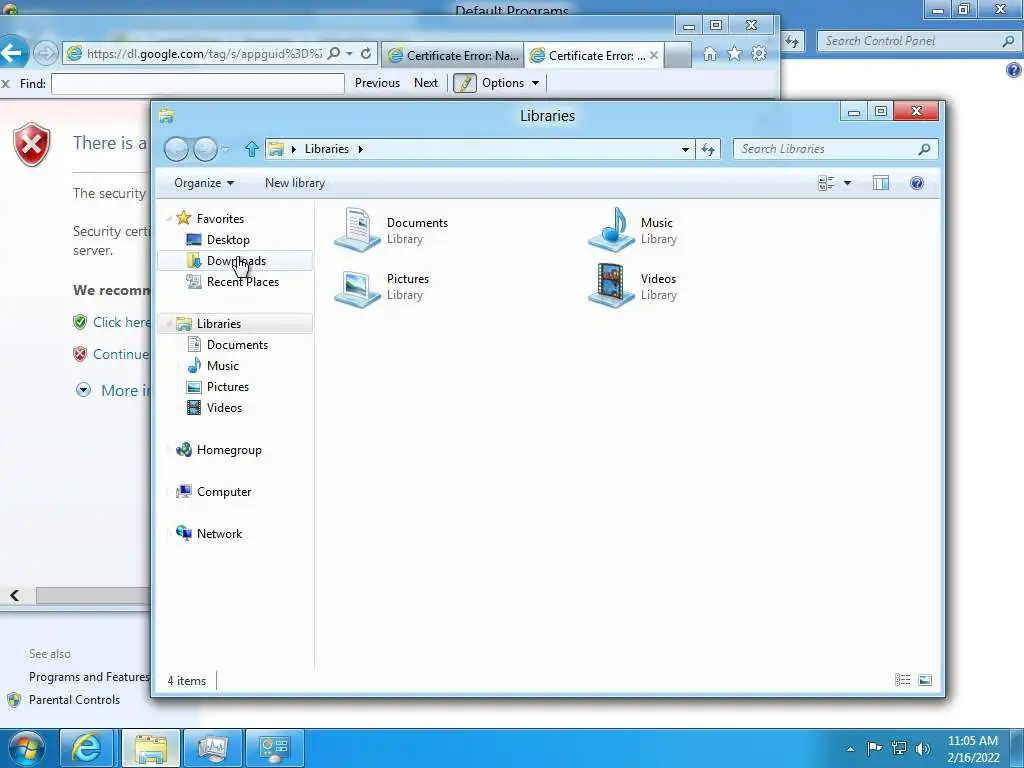Open the Videos library icon
Viewport: 1024px width, 768px height.
[x=611, y=286]
